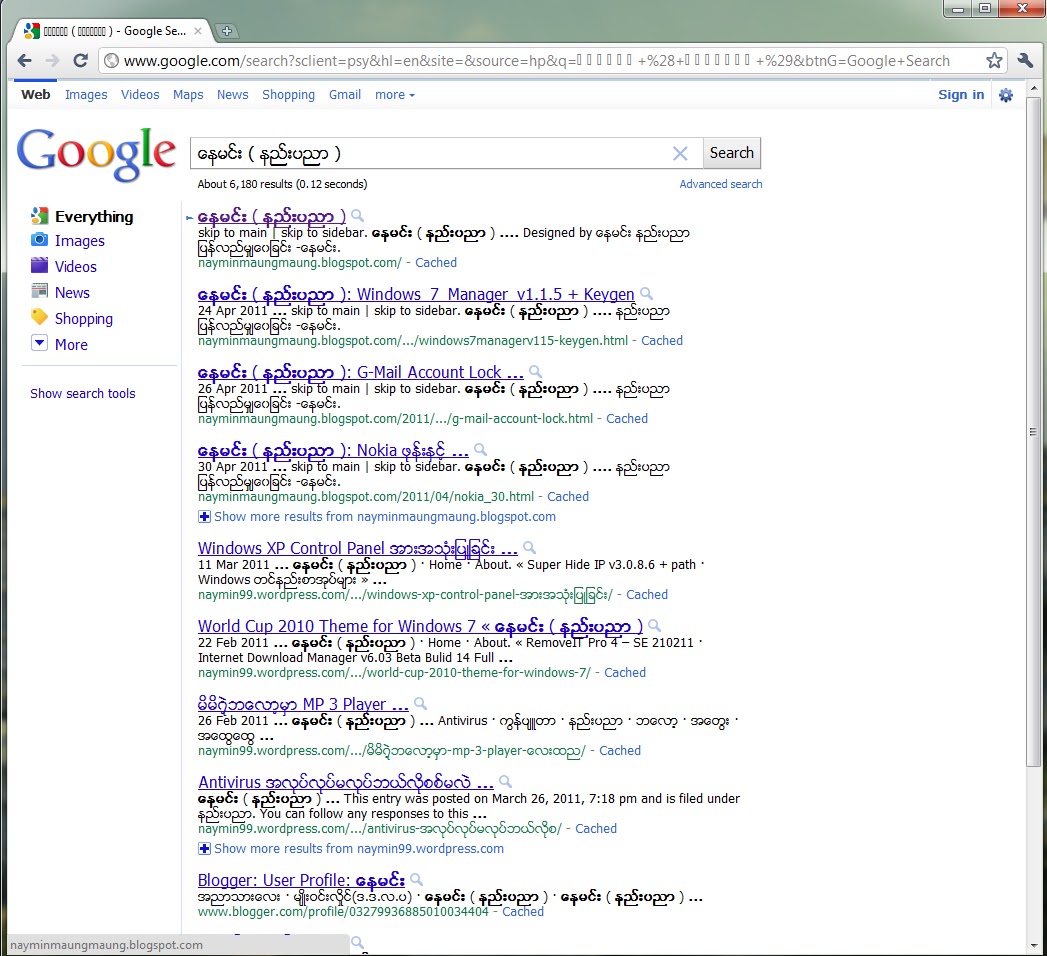Expand more results from naymin99.wordpress.com

pos(351,849)
